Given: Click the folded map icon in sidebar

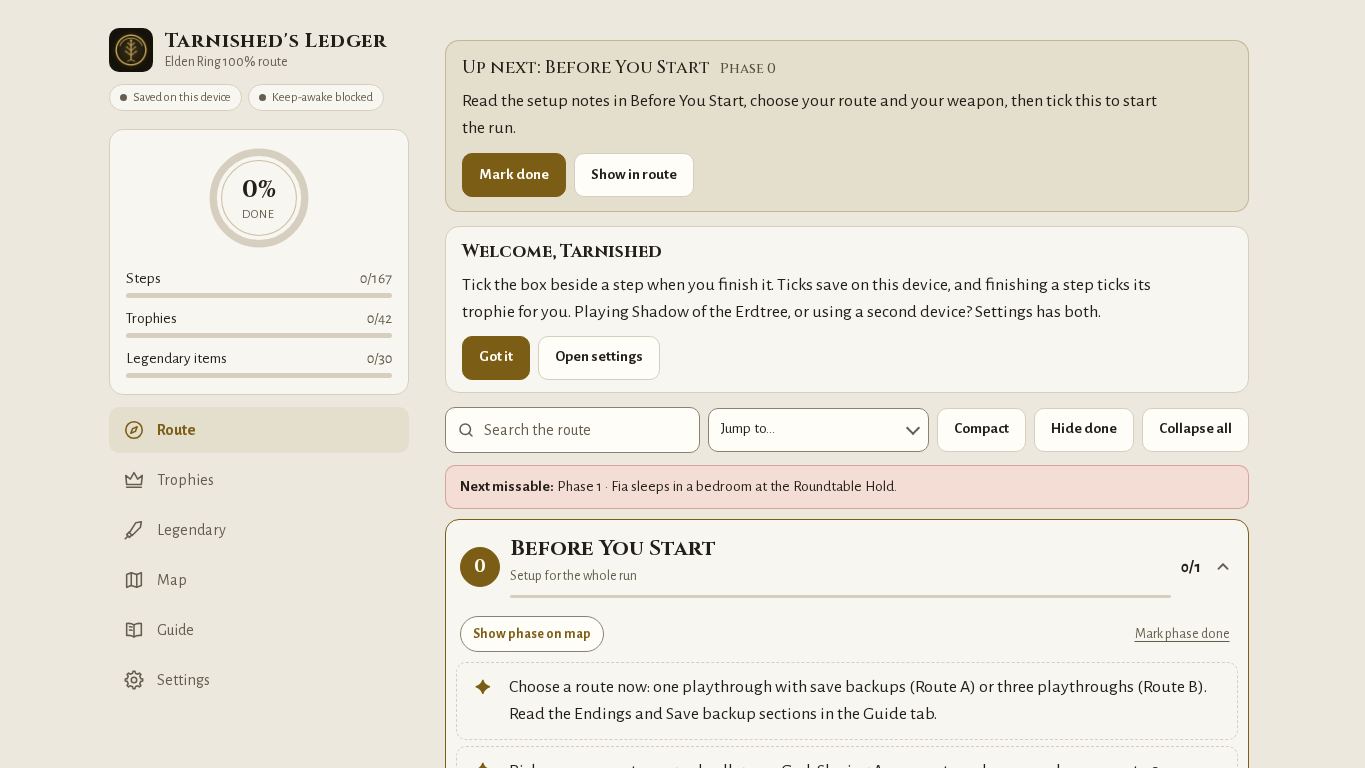Looking at the screenshot, I should click(x=134, y=580).
